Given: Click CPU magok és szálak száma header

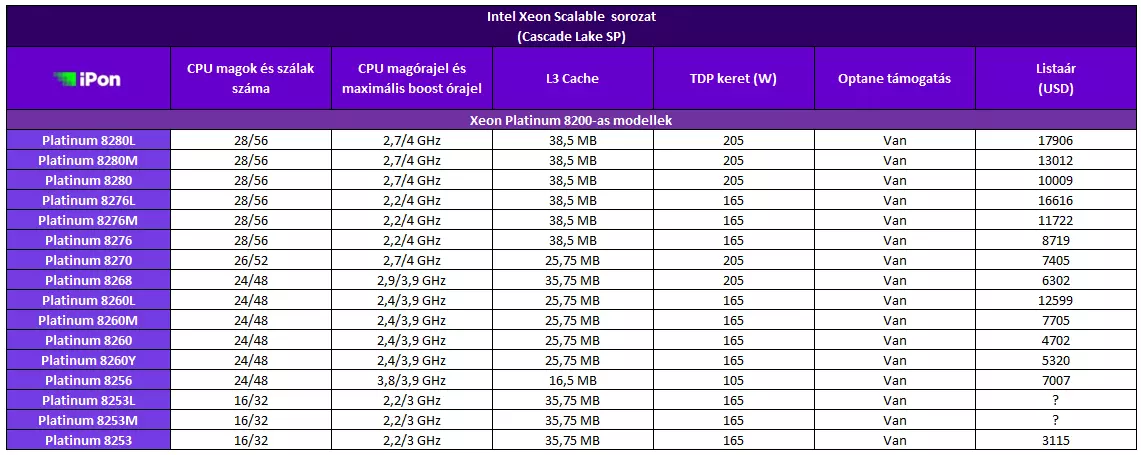Looking at the screenshot, I should coord(250,79).
